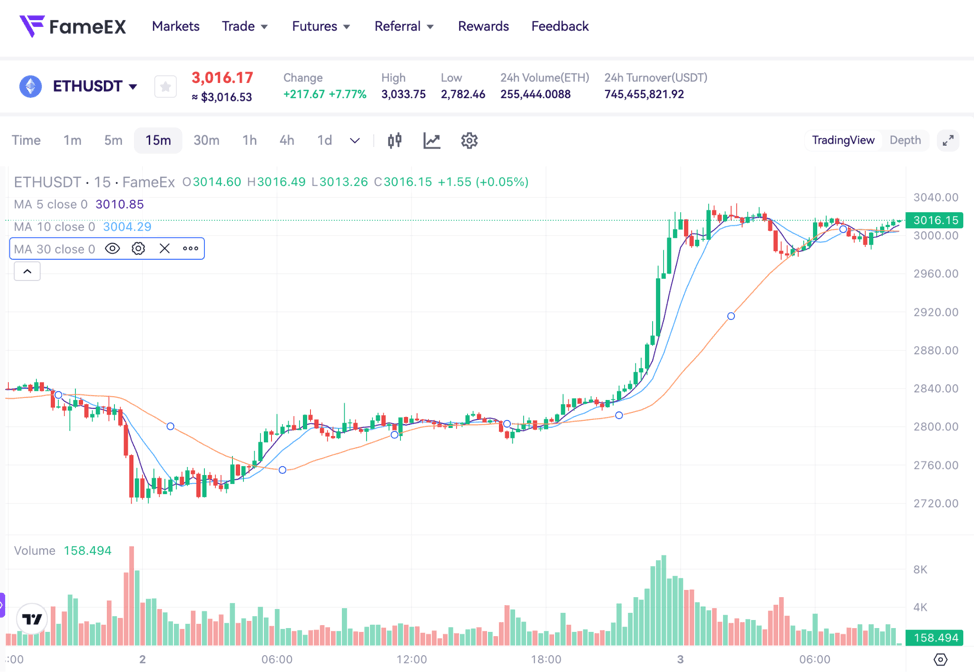
Task: Open chart settings gear in toolbar
Action: click(x=469, y=141)
